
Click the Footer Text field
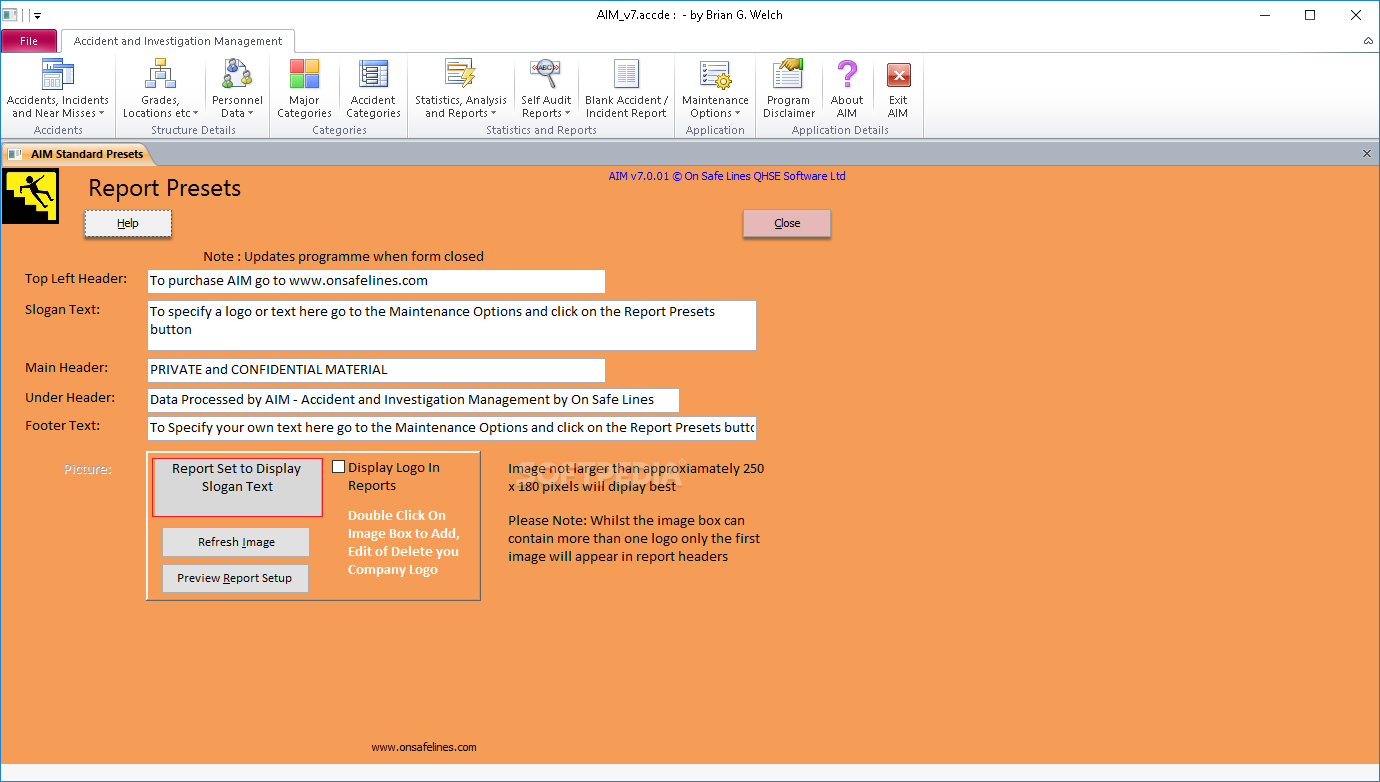coord(452,428)
